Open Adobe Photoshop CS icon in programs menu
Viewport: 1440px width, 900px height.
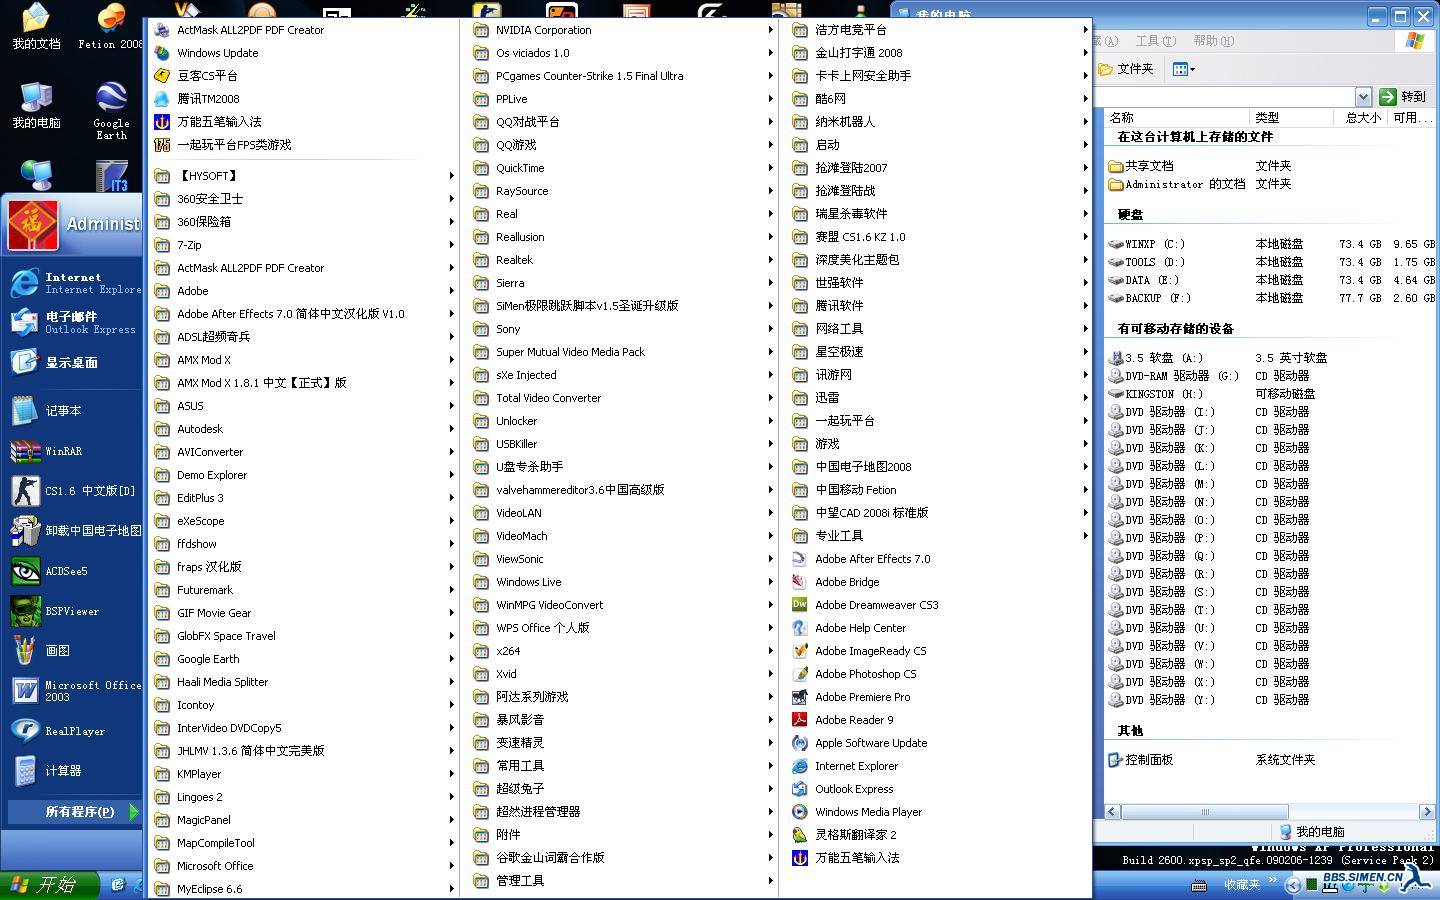point(800,674)
